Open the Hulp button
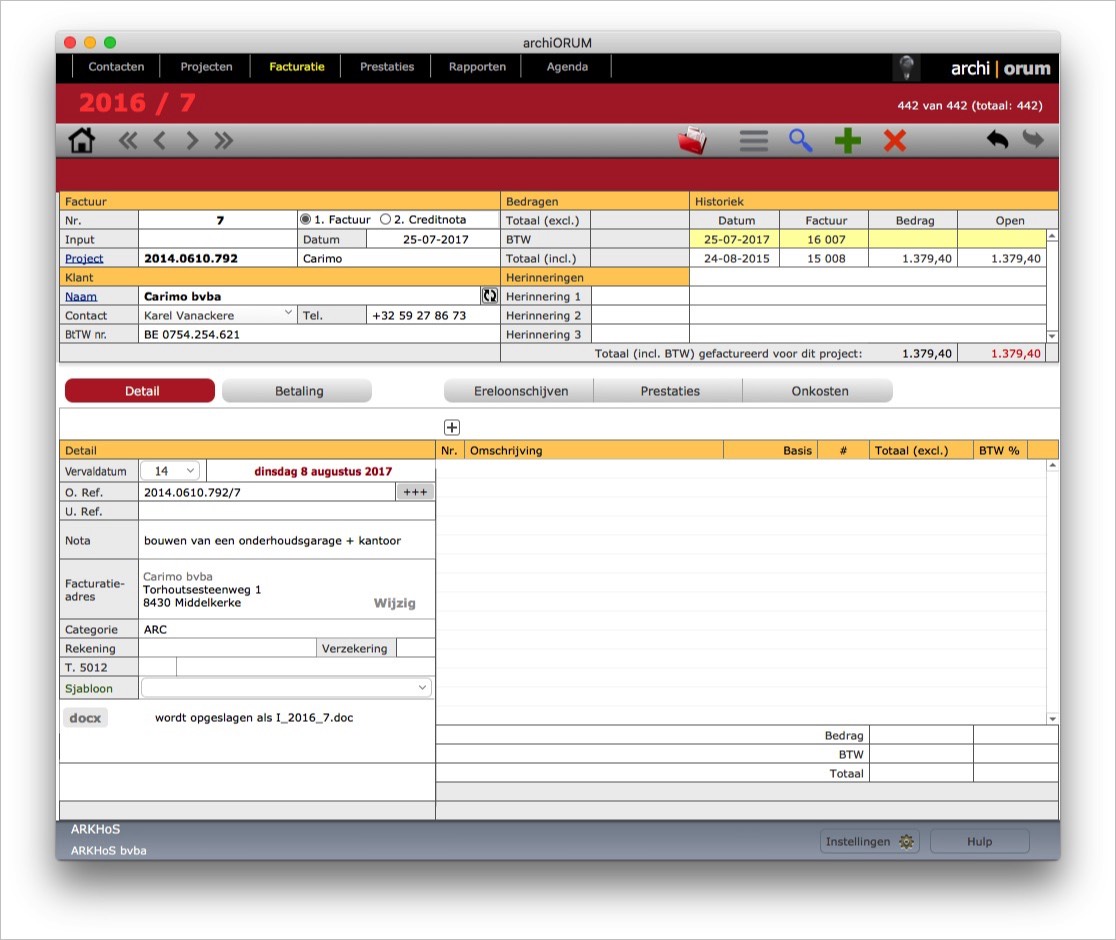 [979, 841]
